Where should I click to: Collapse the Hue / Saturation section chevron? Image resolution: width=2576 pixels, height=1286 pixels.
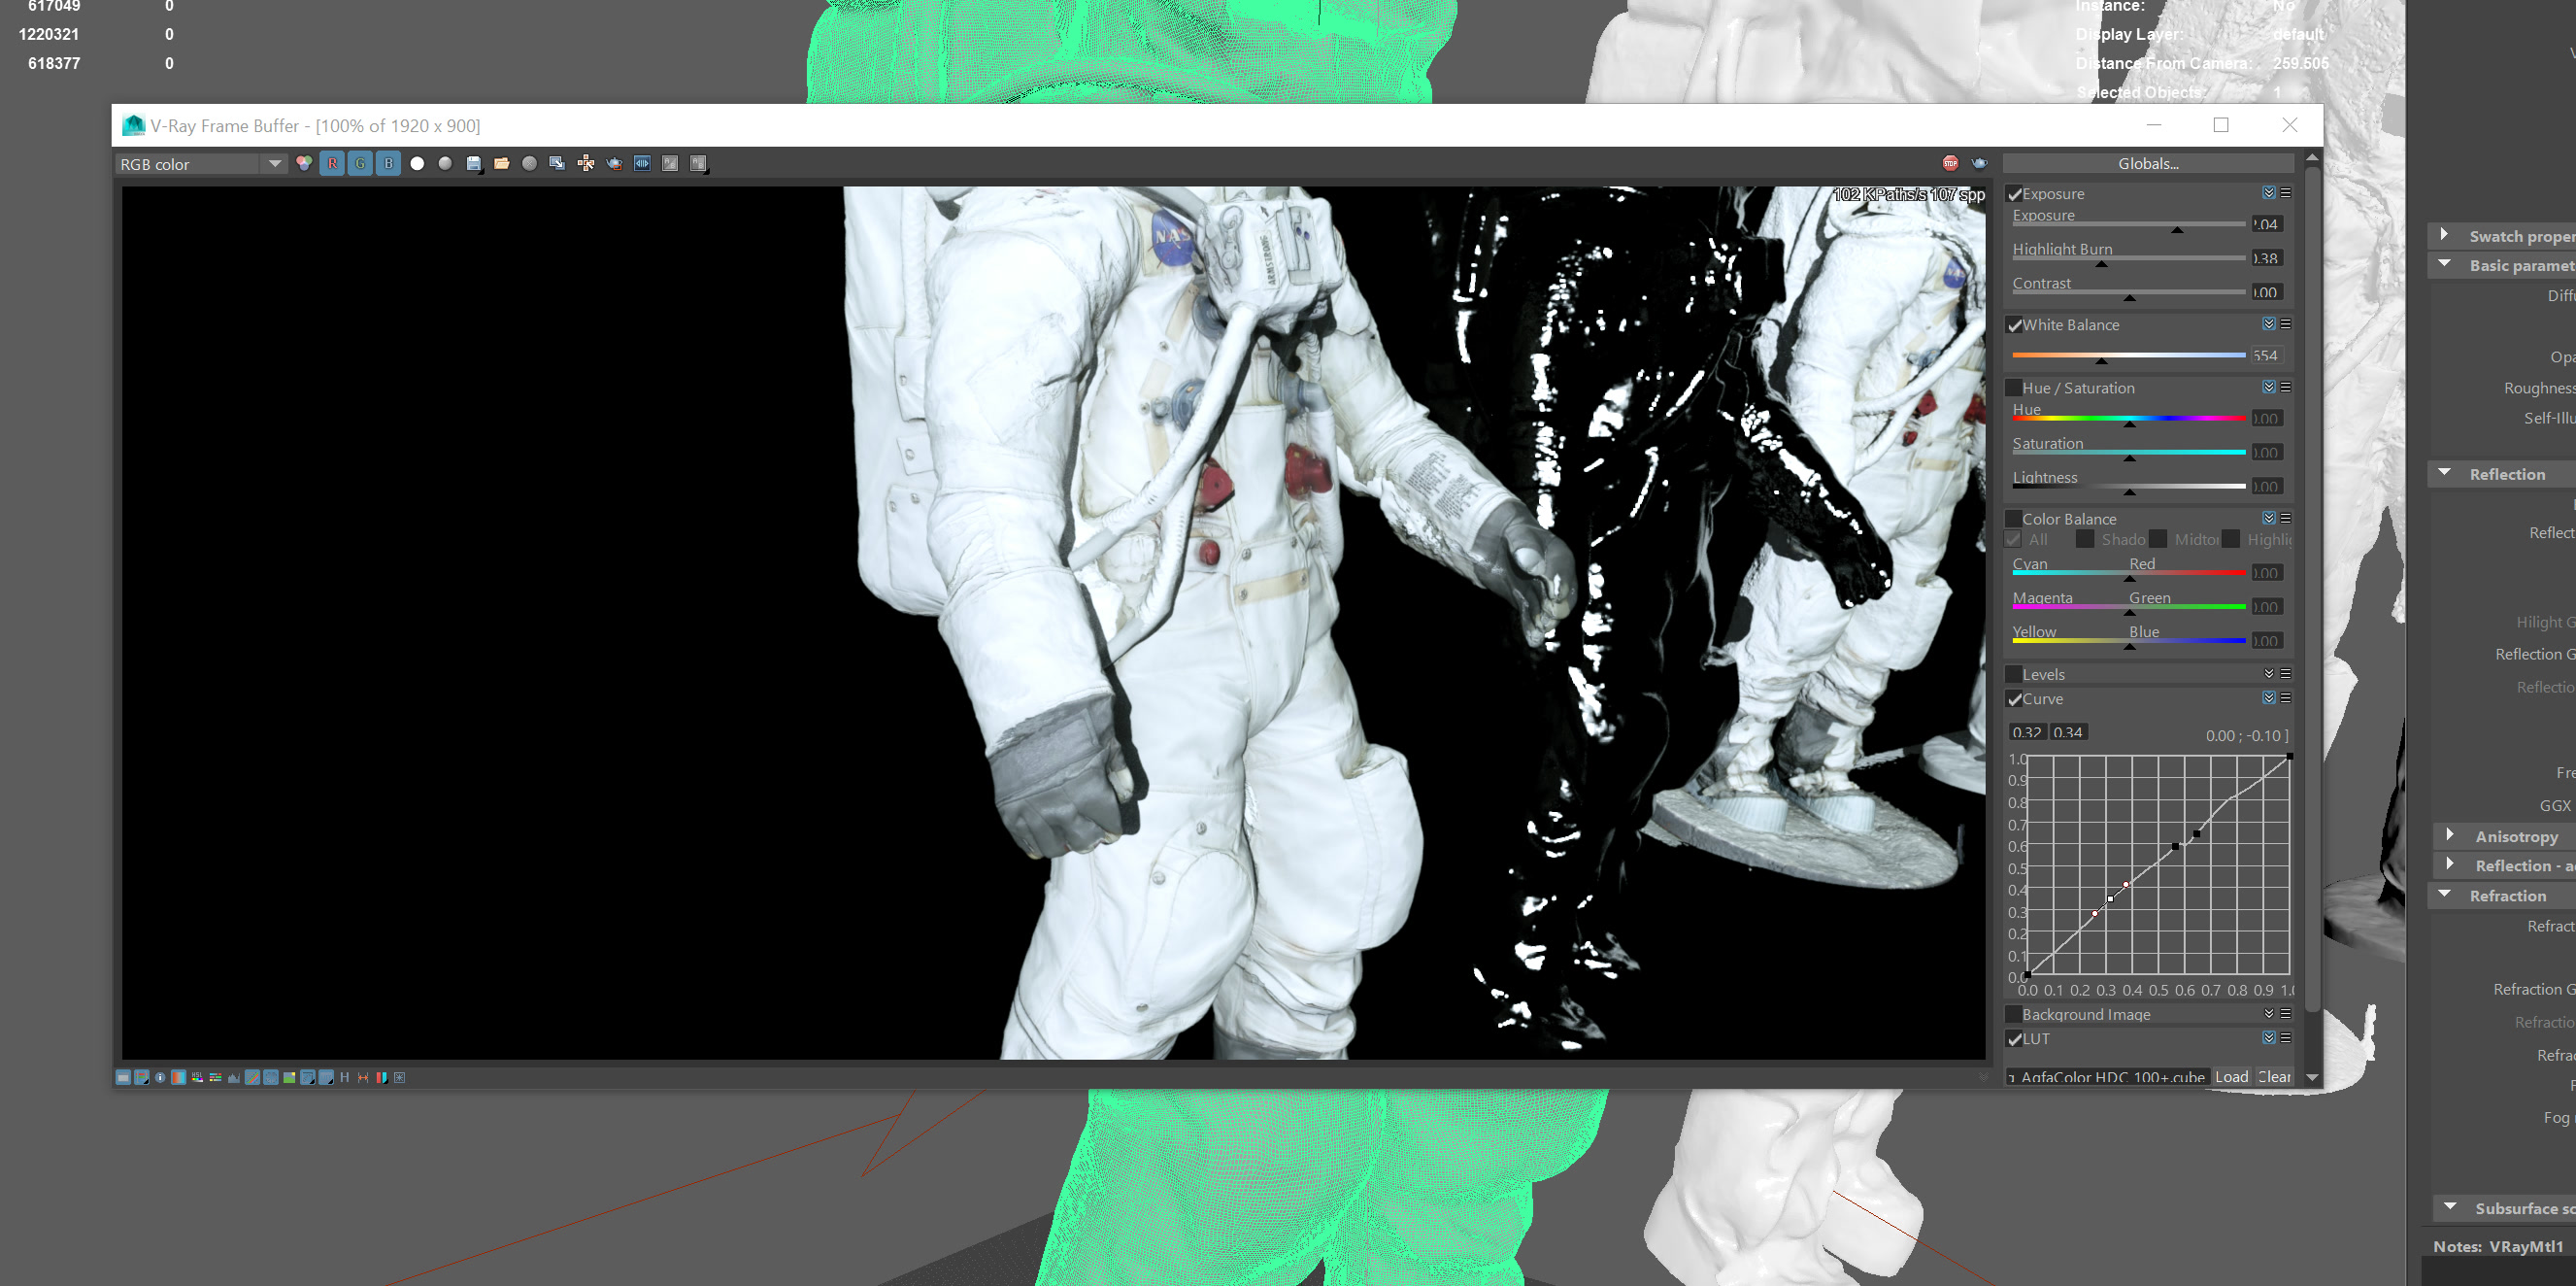point(2269,387)
